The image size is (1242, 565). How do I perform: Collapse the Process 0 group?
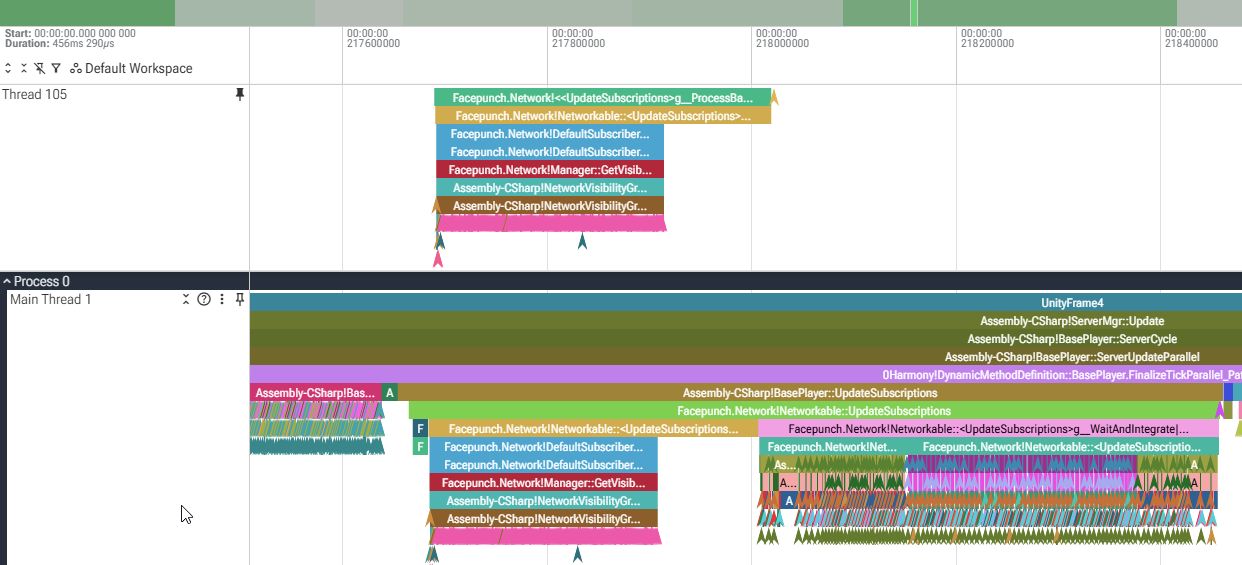point(6,282)
